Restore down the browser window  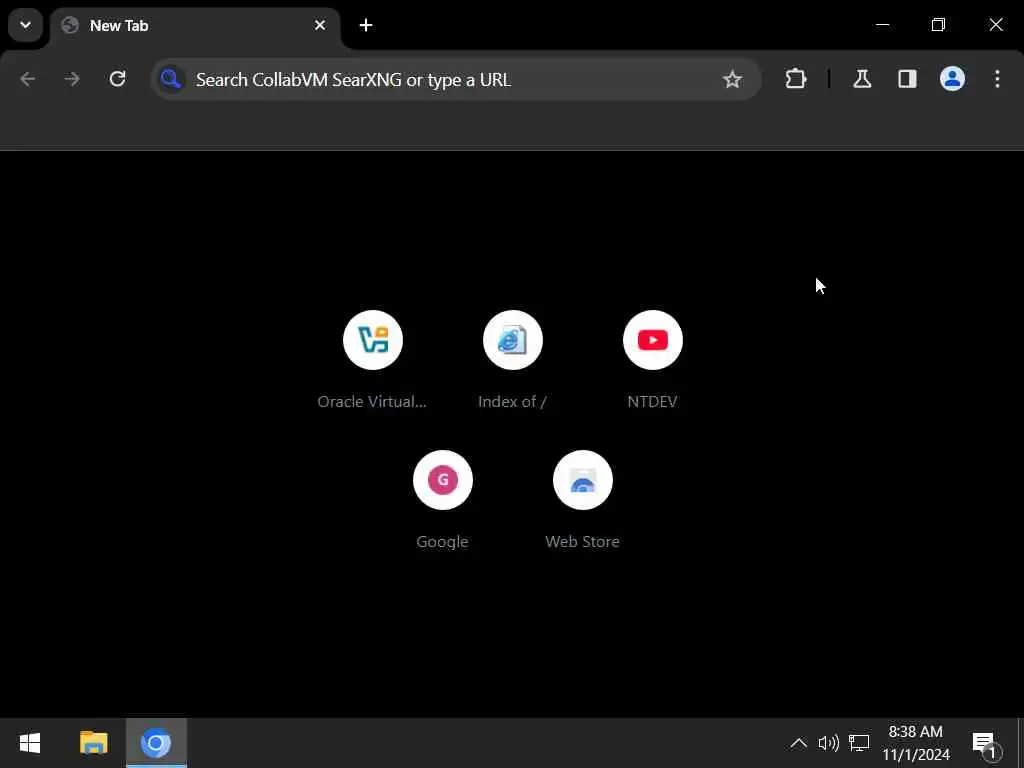[938, 25]
